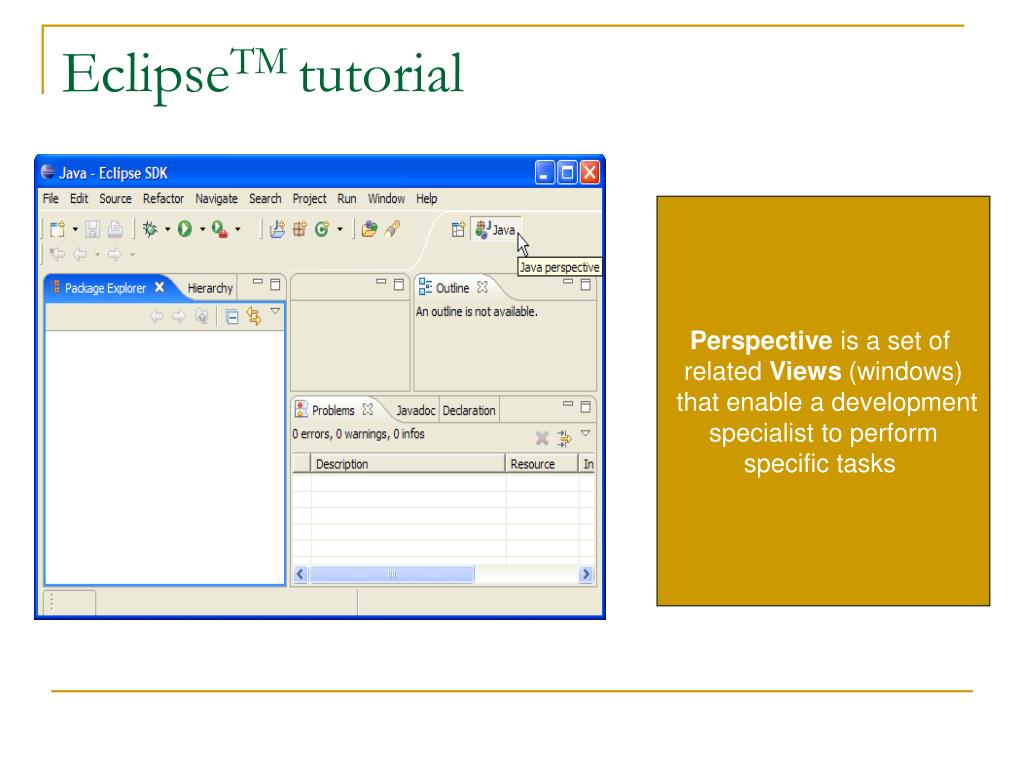Select the Java perspective button
1024x768 pixels.
click(x=496, y=229)
